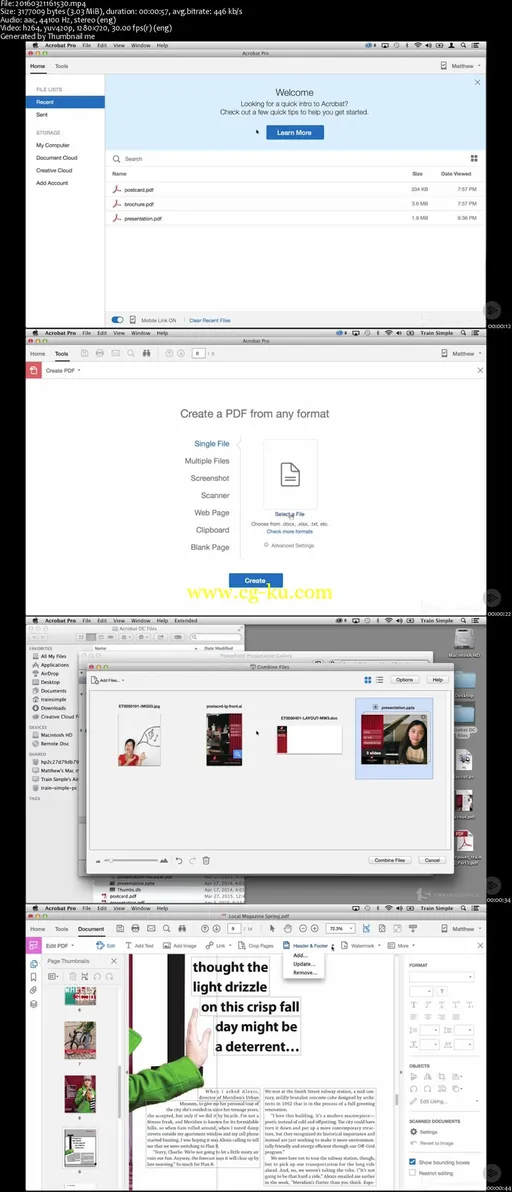Select Web Page in Create PDF options
The height and width of the screenshot is (1192, 512).
211,512
